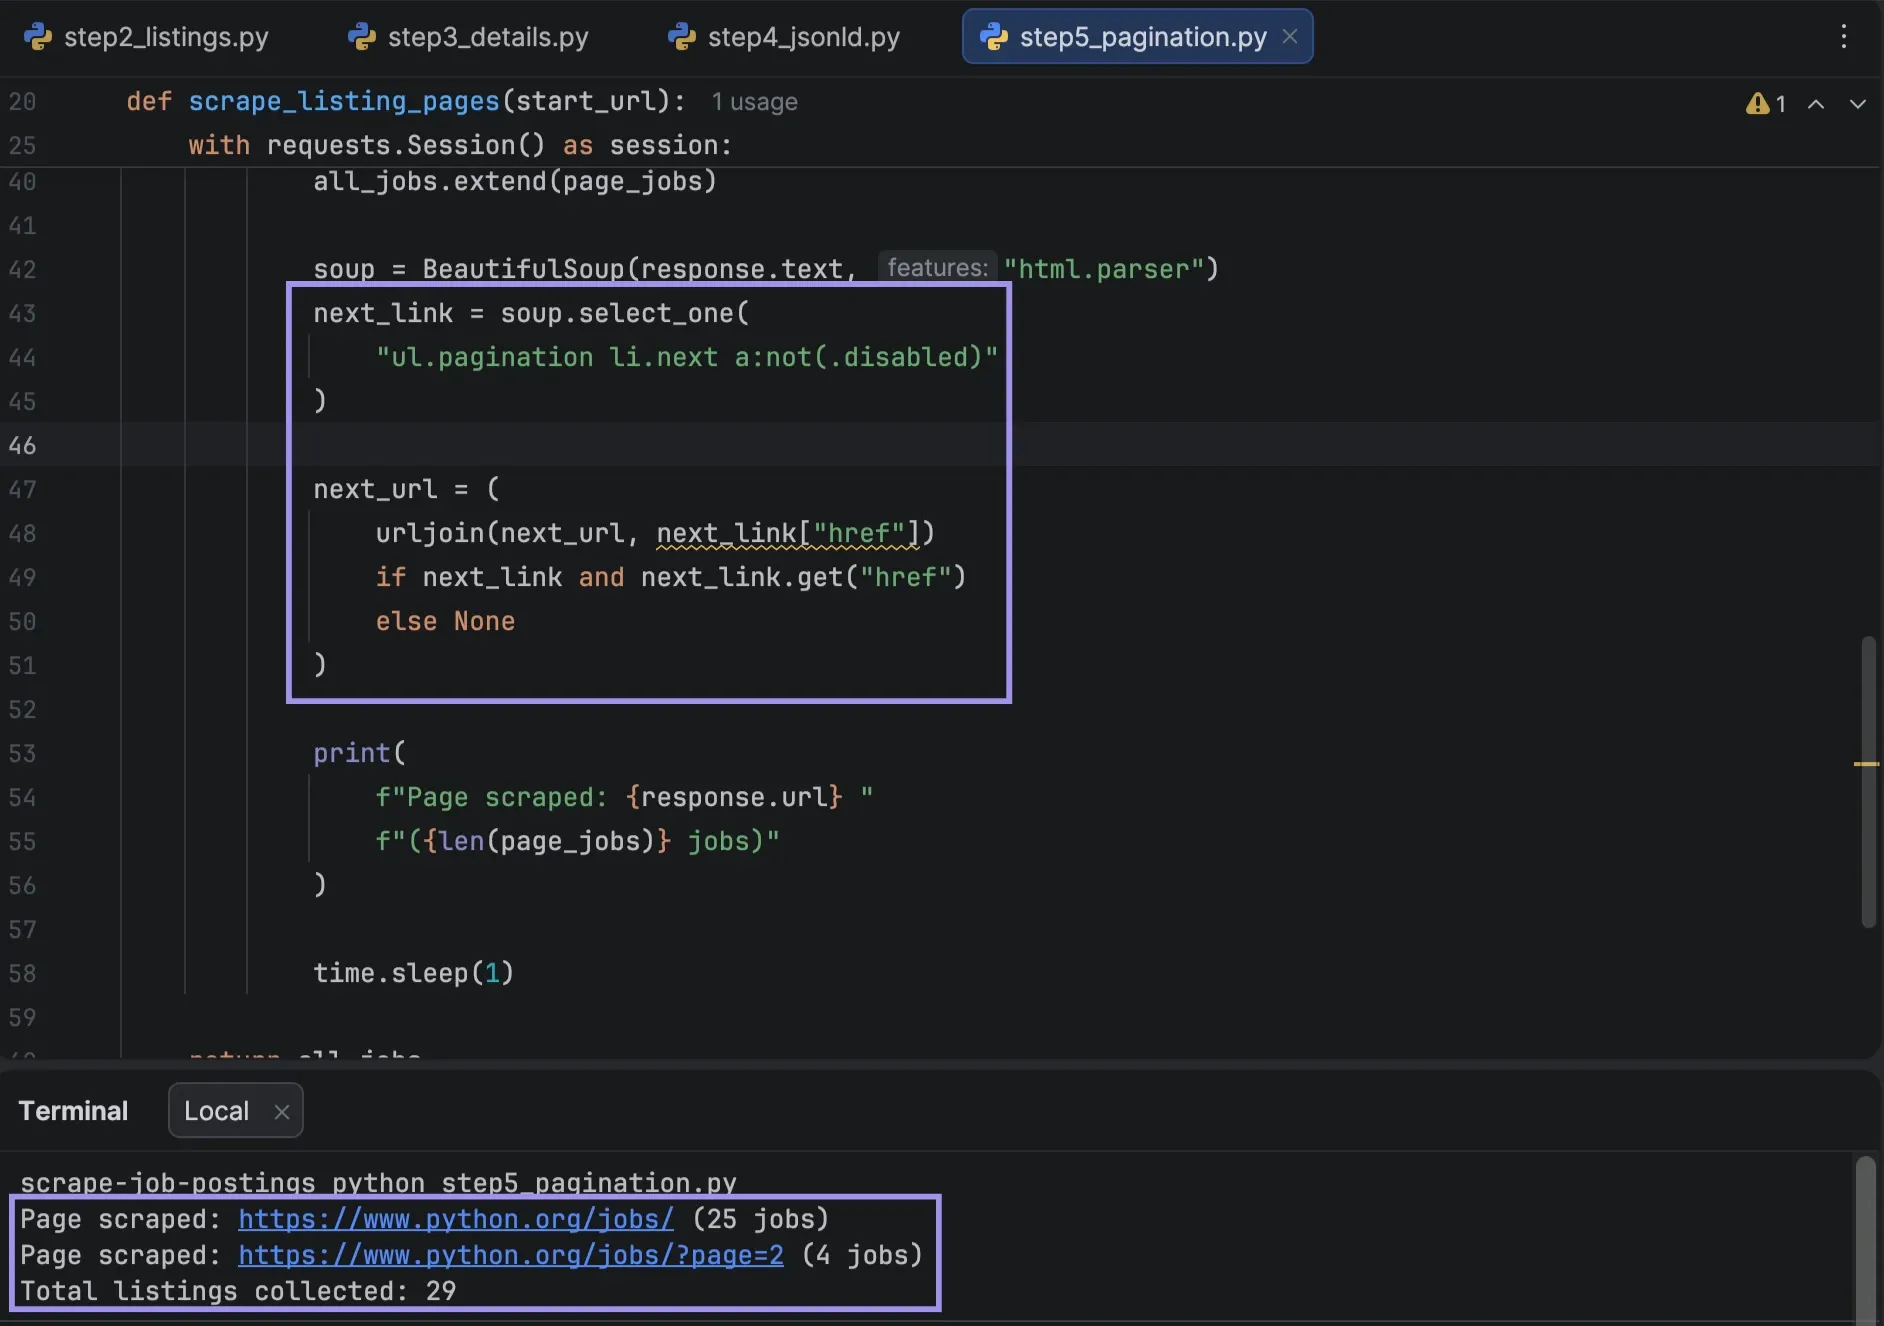Click the Python icon on step5_pagination.py tab
Viewport: 1884px width, 1326px height.
pyautogui.click(x=994, y=37)
